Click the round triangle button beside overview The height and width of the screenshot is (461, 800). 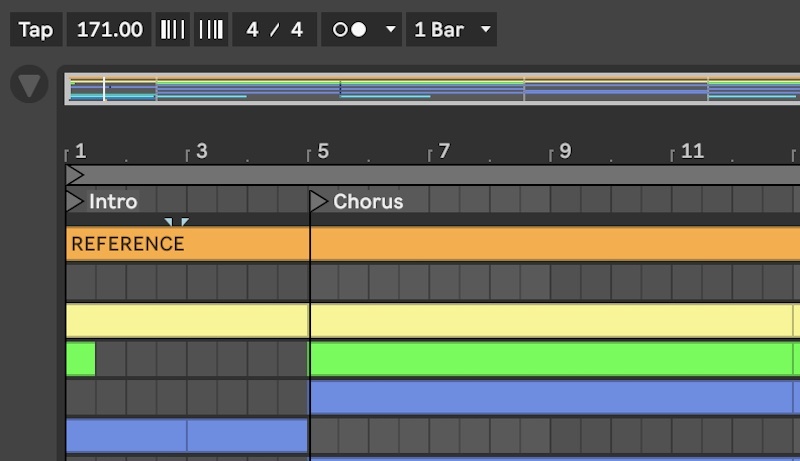(x=29, y=86)
